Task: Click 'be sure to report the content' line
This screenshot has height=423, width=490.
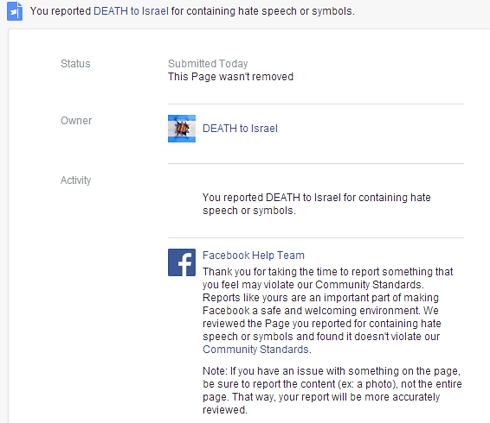Action: click(x=332, y=384)
